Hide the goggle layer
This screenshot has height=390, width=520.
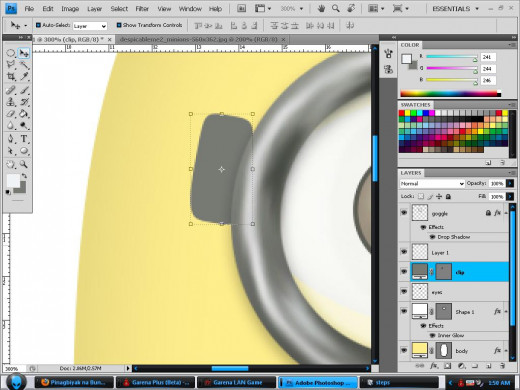click(404, 213)
